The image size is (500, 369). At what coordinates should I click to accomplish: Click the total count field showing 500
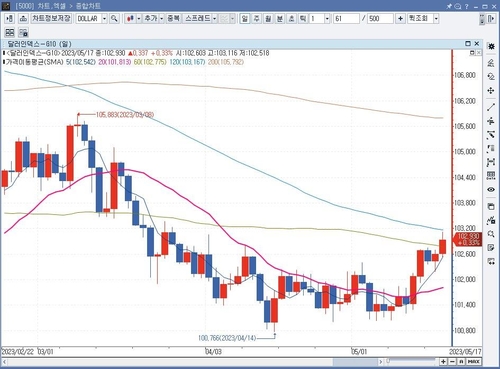[381, 19]
